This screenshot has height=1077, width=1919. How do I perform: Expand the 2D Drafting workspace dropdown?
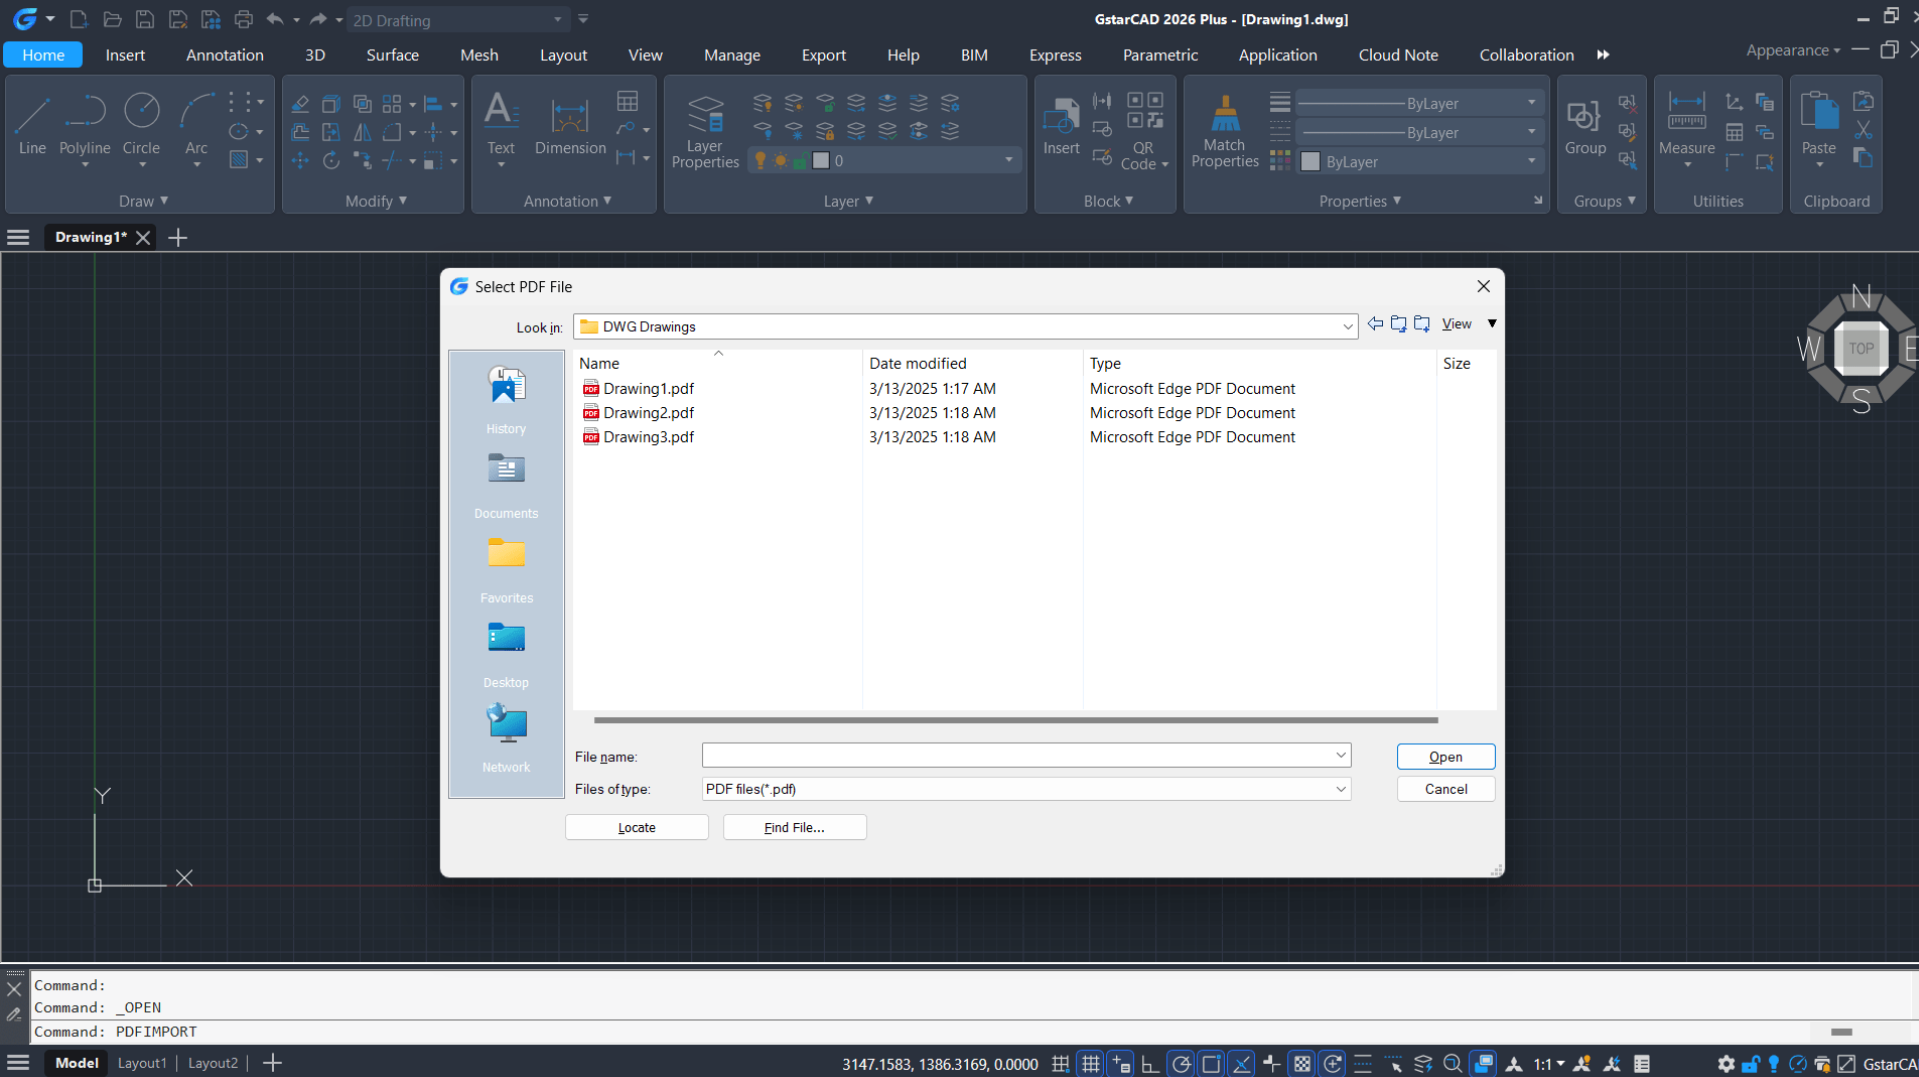click(x=557, y=20)
